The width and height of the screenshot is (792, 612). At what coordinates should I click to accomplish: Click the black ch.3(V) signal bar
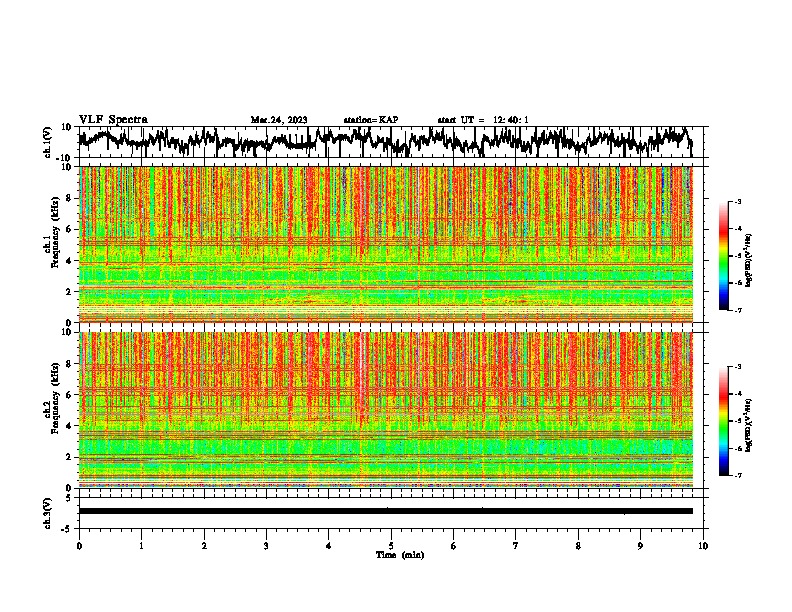tap(386, 511)
